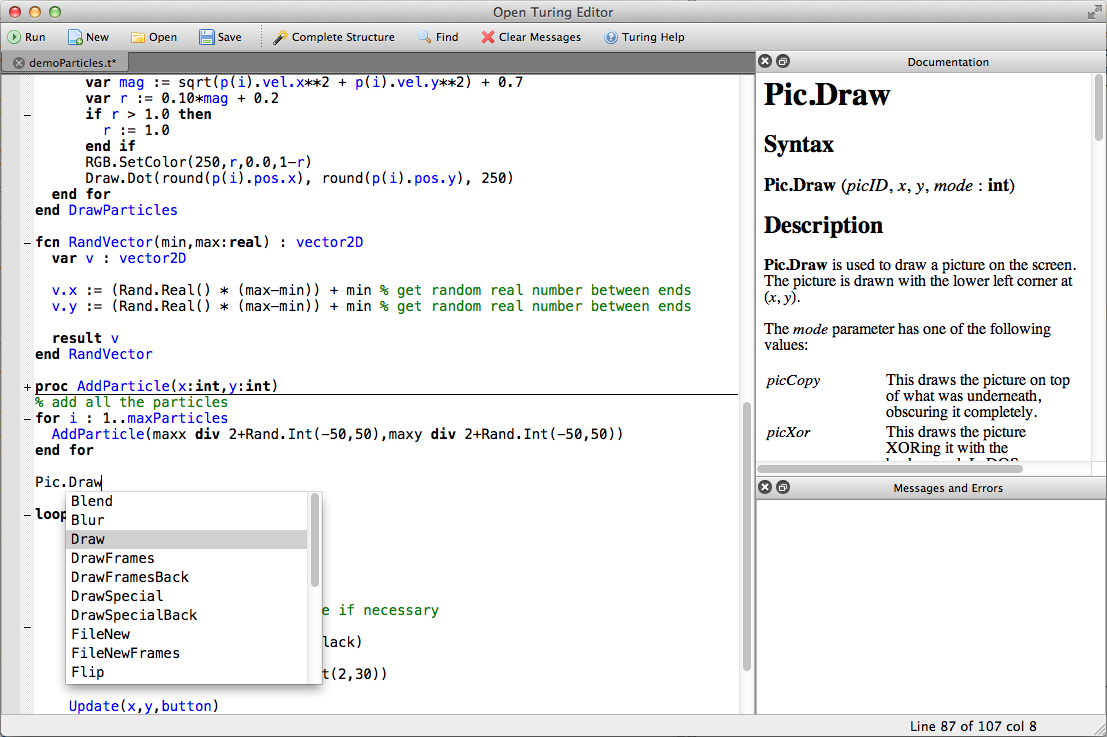Click the '% add all the particles' comment
Viewport: 1107px width, 737px height.
point(132,402)
